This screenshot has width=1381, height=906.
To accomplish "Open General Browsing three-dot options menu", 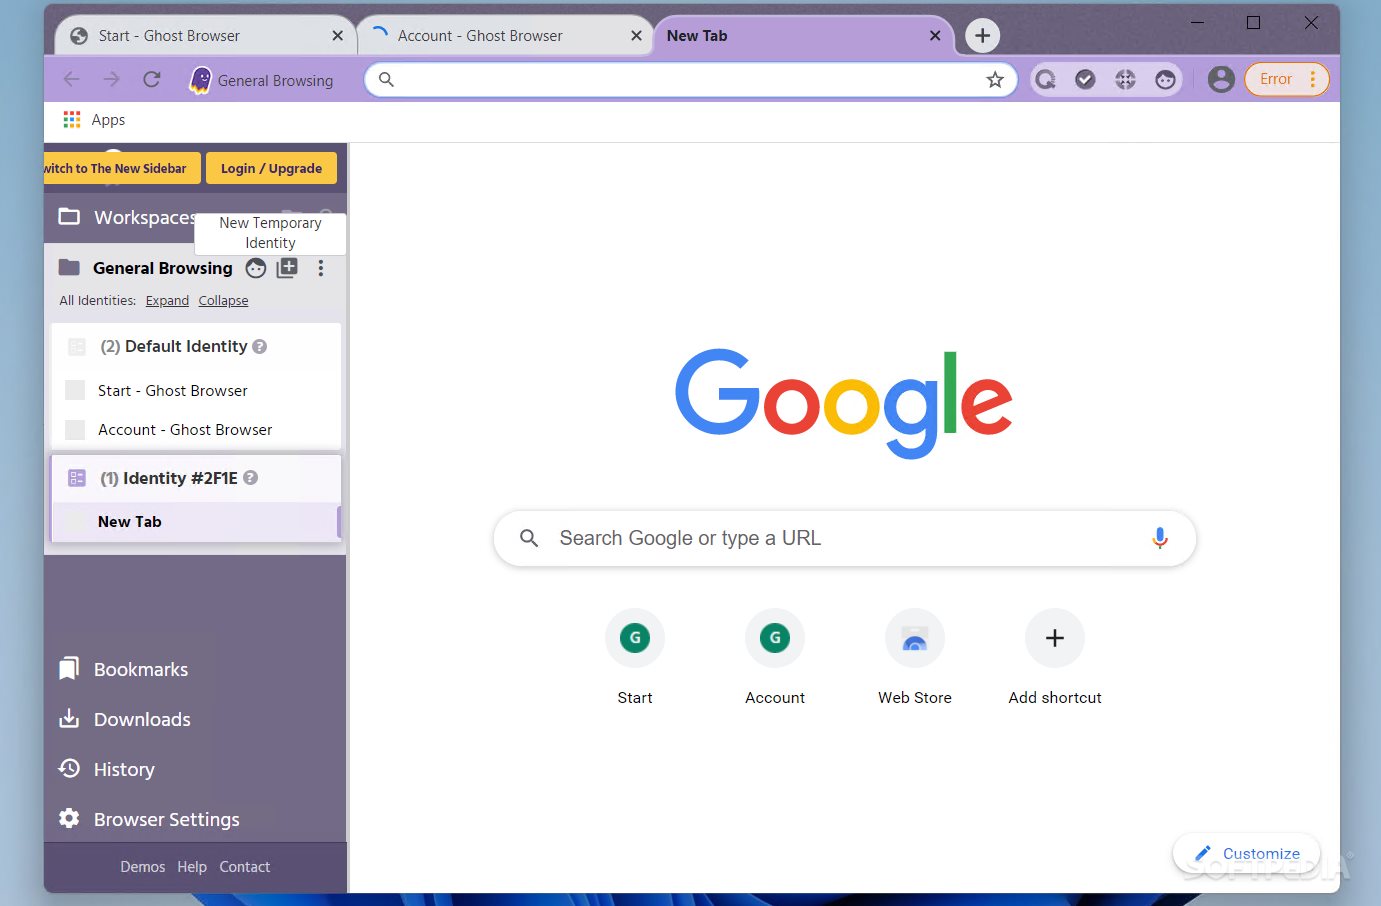I will [x=320, y=268].
